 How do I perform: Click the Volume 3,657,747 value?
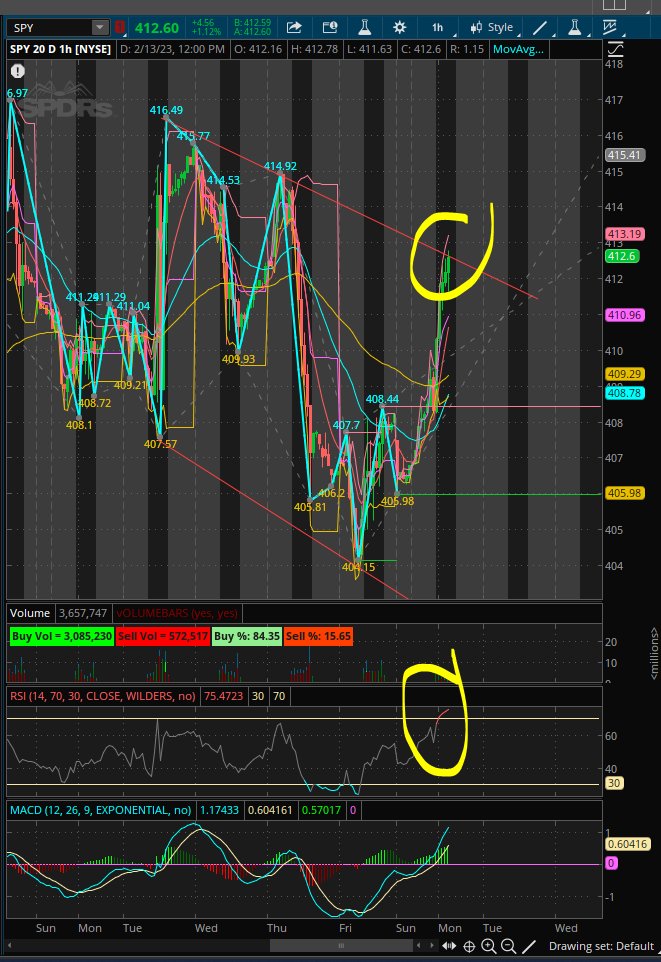[83, 613]
